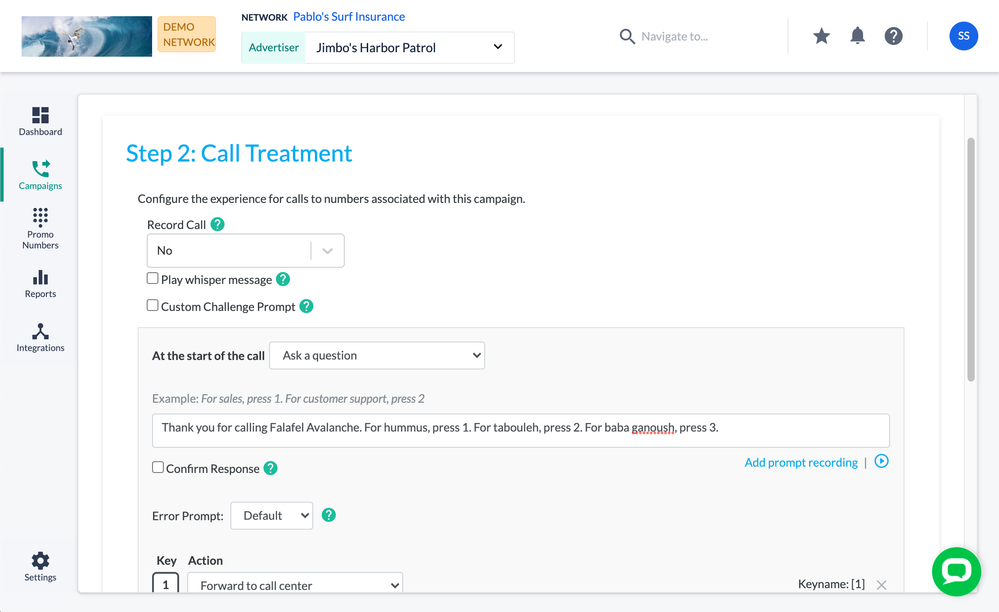Image resolution: width=999 pixels, height=612 pixels.
Task: Click the favorites star icon
Action: pyautogui.click(x=821, y=36)
